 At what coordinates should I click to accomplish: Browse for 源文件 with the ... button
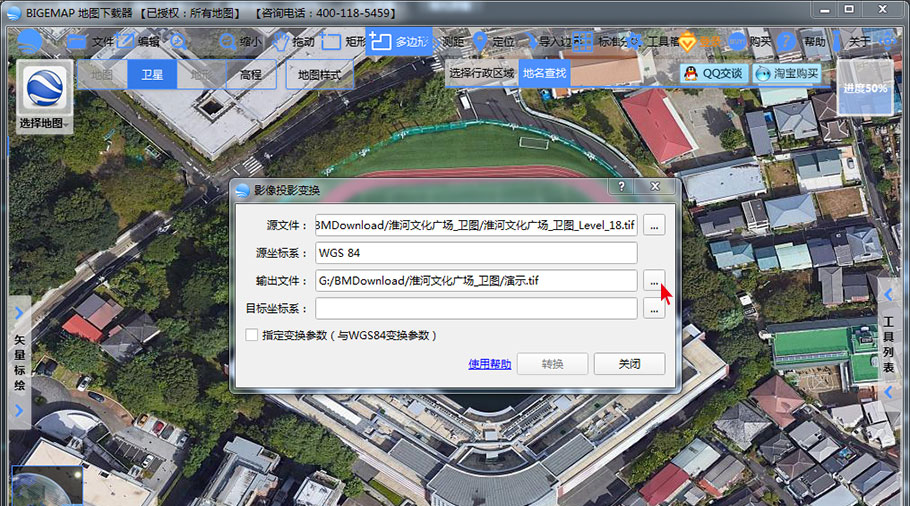tap(654, 225)
